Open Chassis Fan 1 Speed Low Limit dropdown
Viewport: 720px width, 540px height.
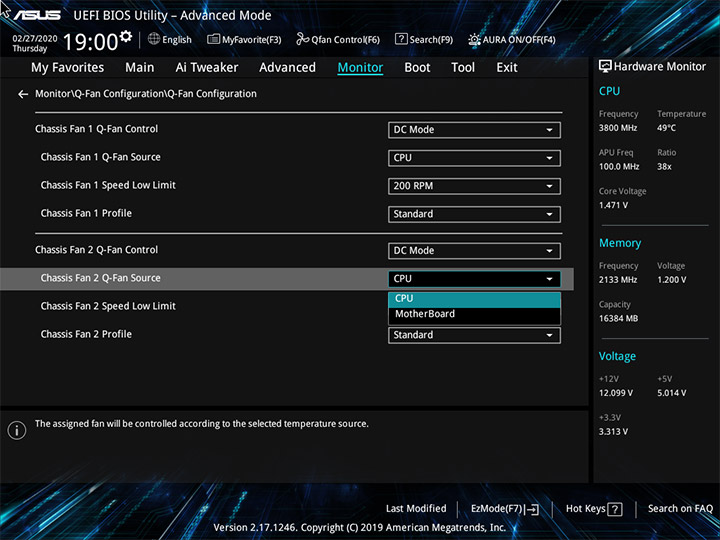(474, 186)
